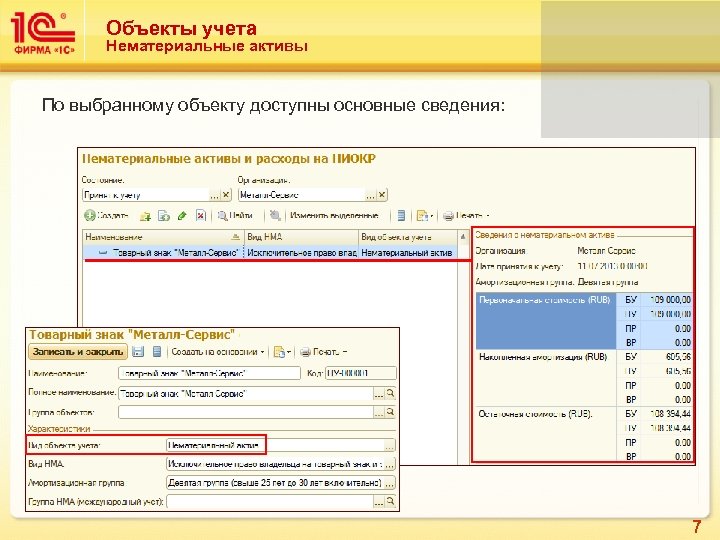Click ellipsis button of Группа объектов field
This screenshot has width=720, height=540.
(x=379, y=413)
